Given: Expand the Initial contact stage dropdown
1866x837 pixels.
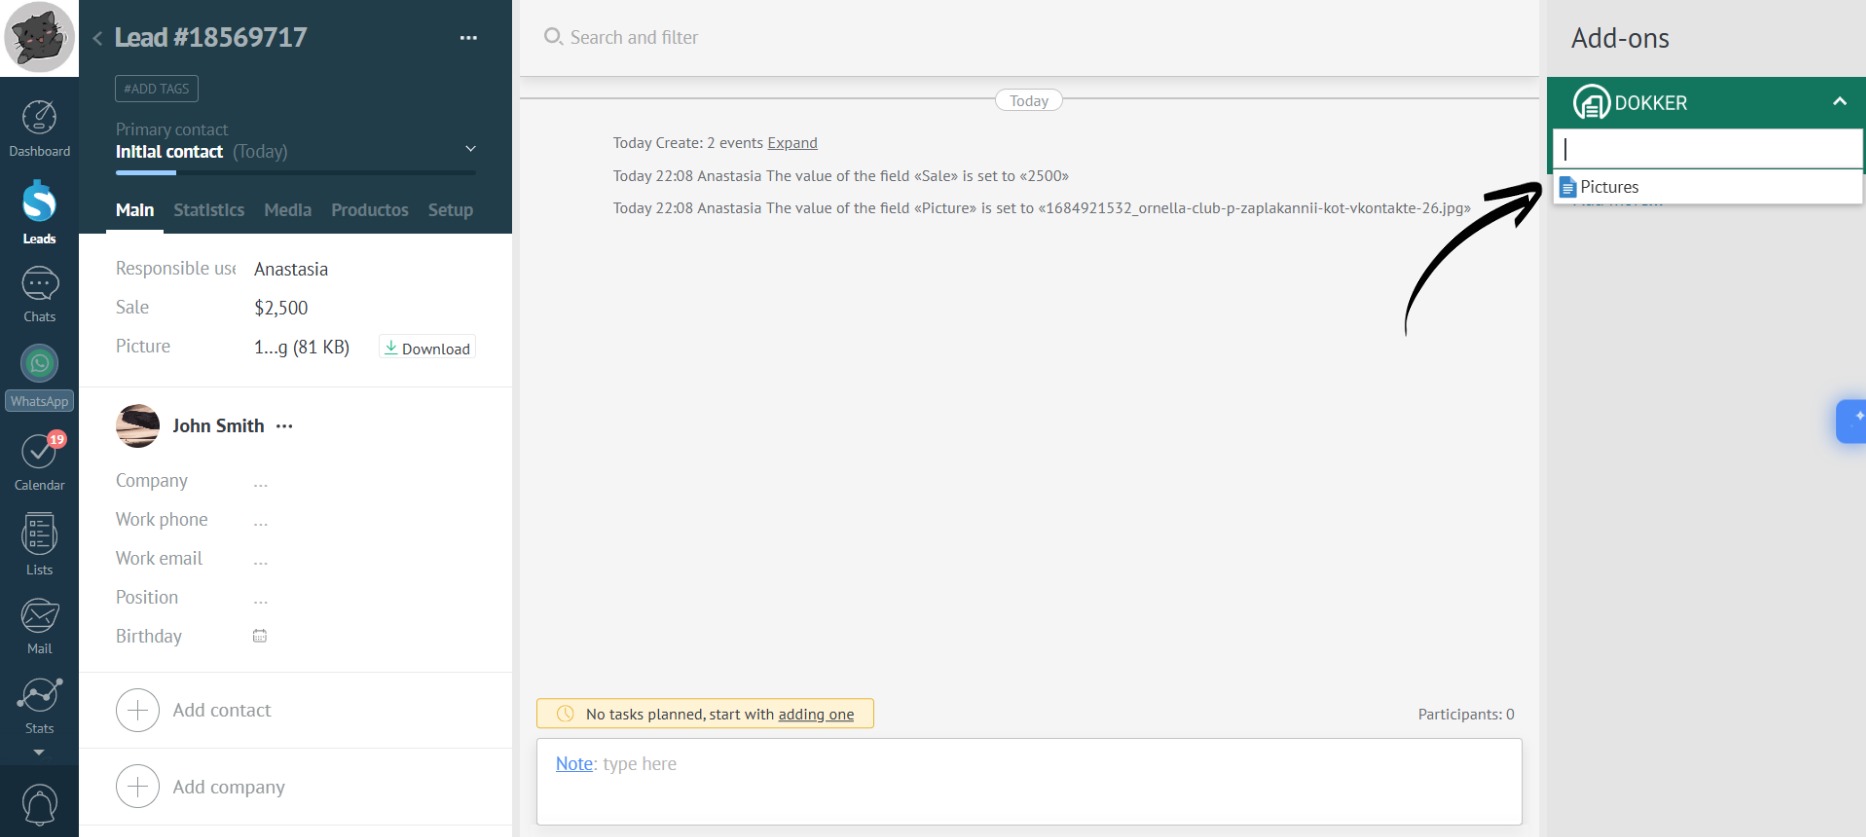Looking at the screenshot, I should click(x=470, y=149).
